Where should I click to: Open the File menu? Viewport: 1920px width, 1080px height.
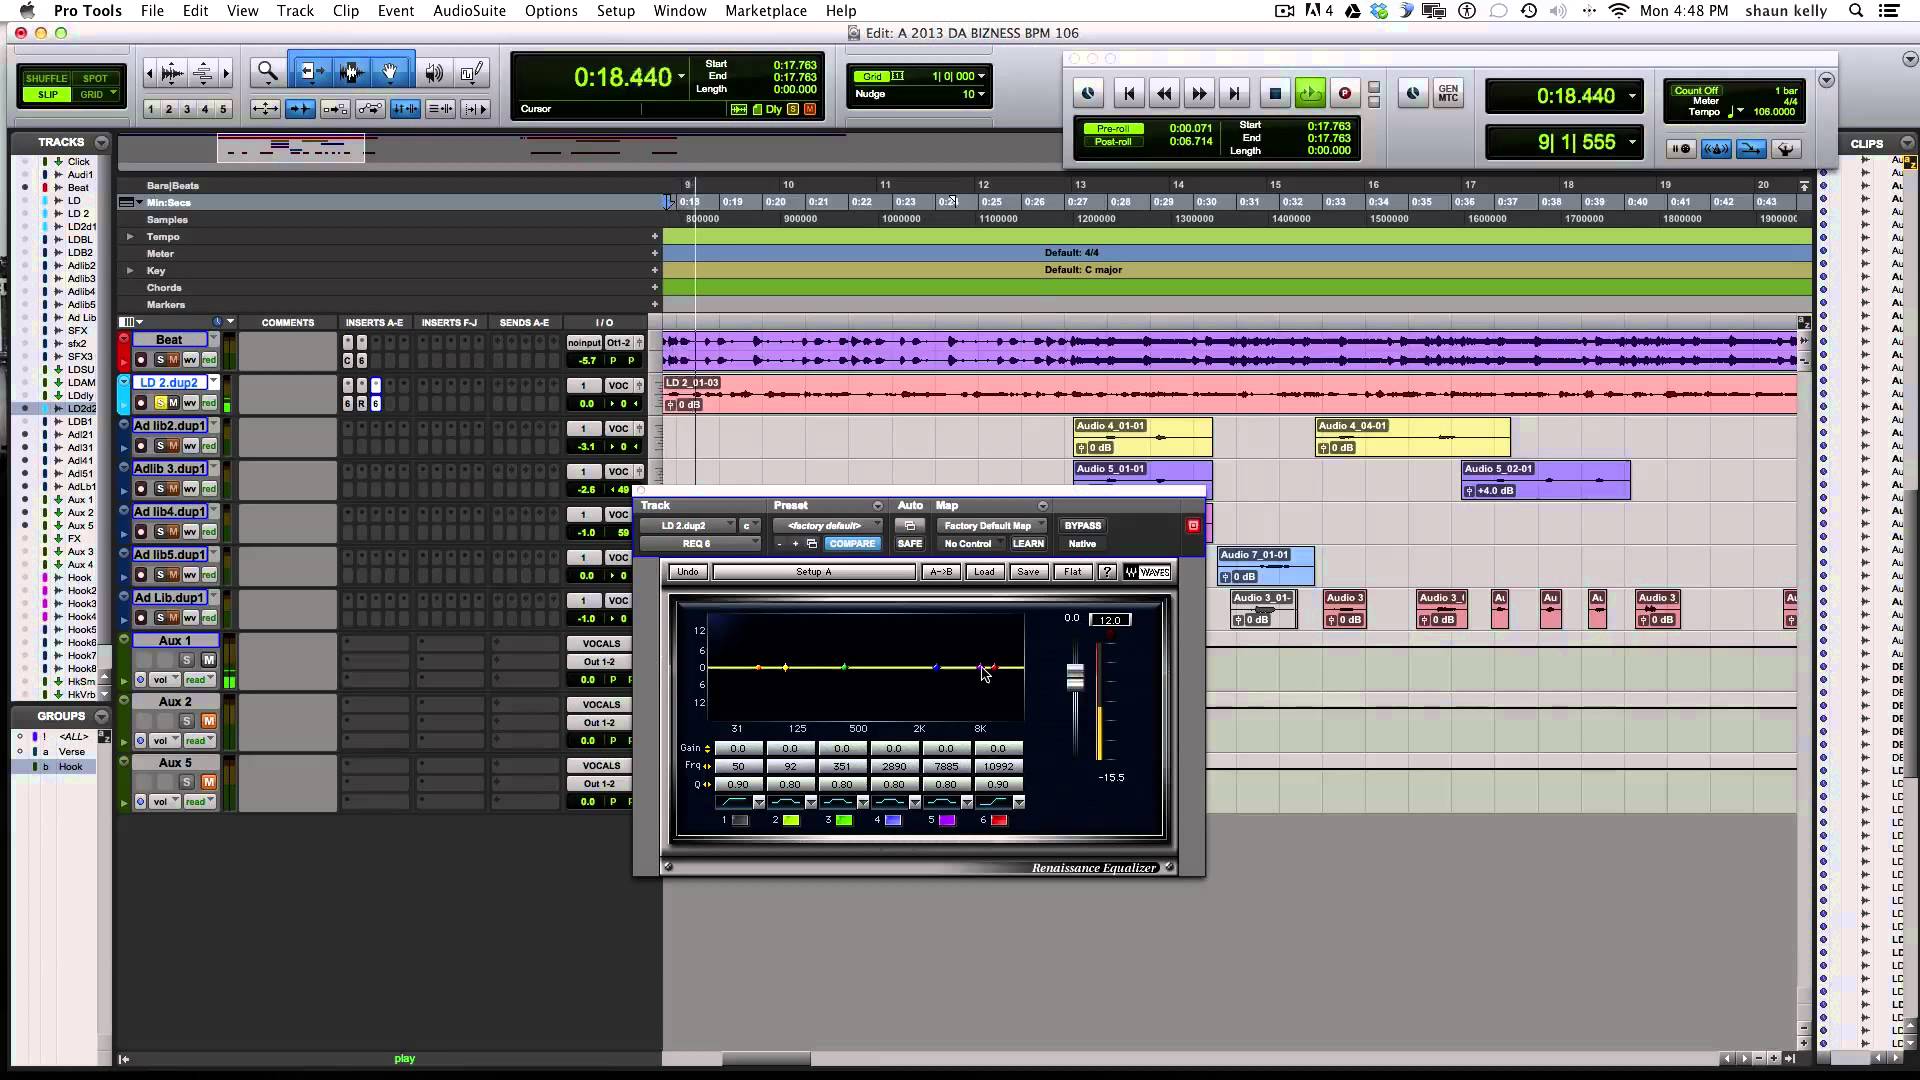(152, 11)
